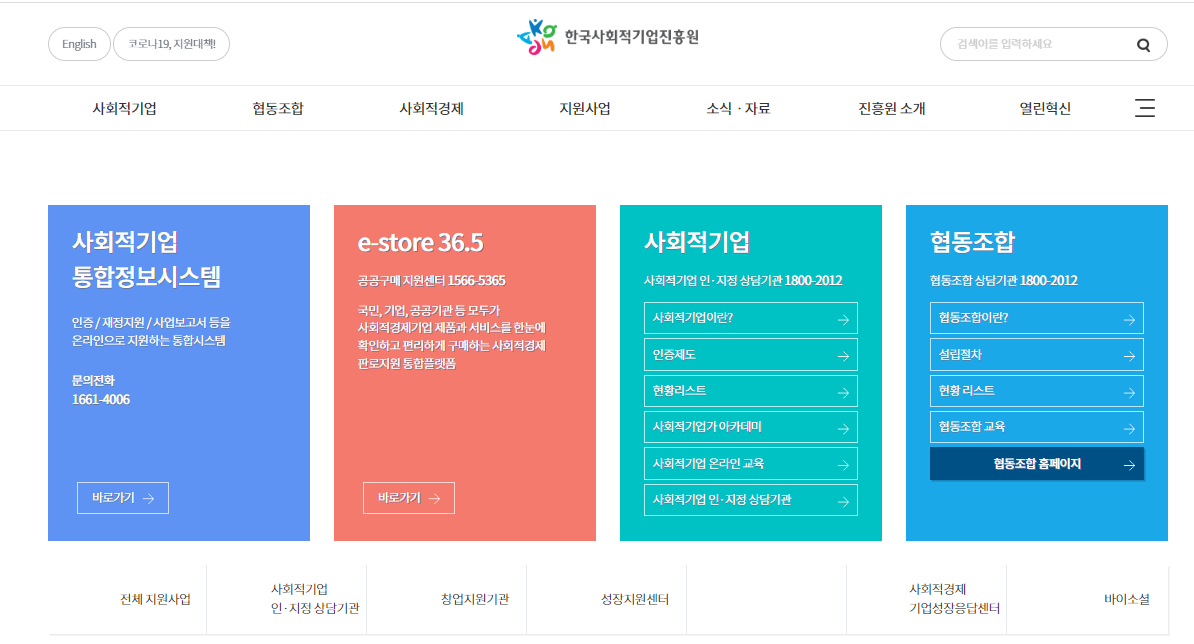Click 사회적기업 통합정보시스템 card title
The width and height of the screenshot is (1194, 644).
146,259
